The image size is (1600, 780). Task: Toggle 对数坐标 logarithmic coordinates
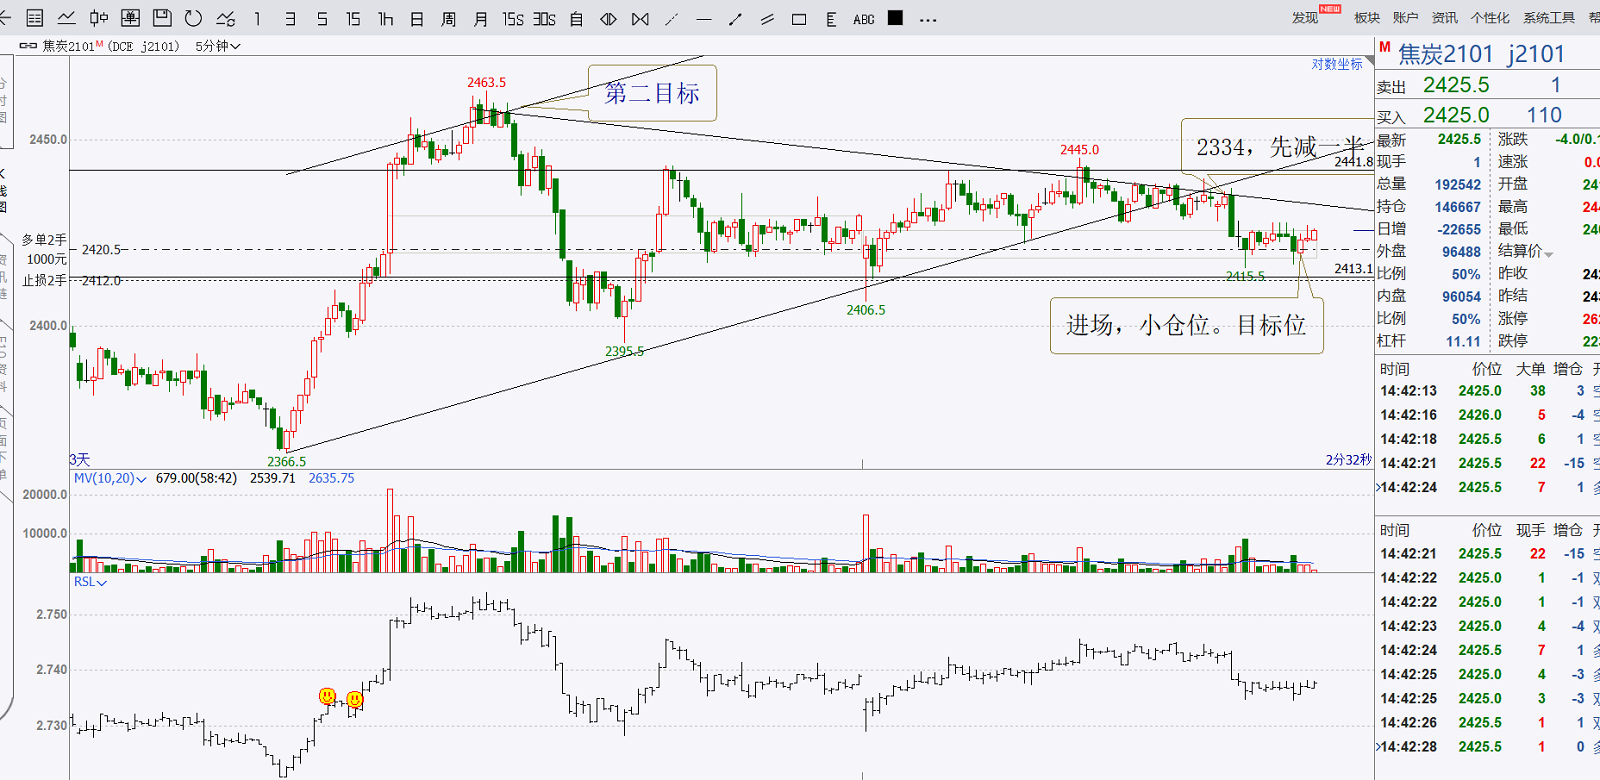point(1337,64)
